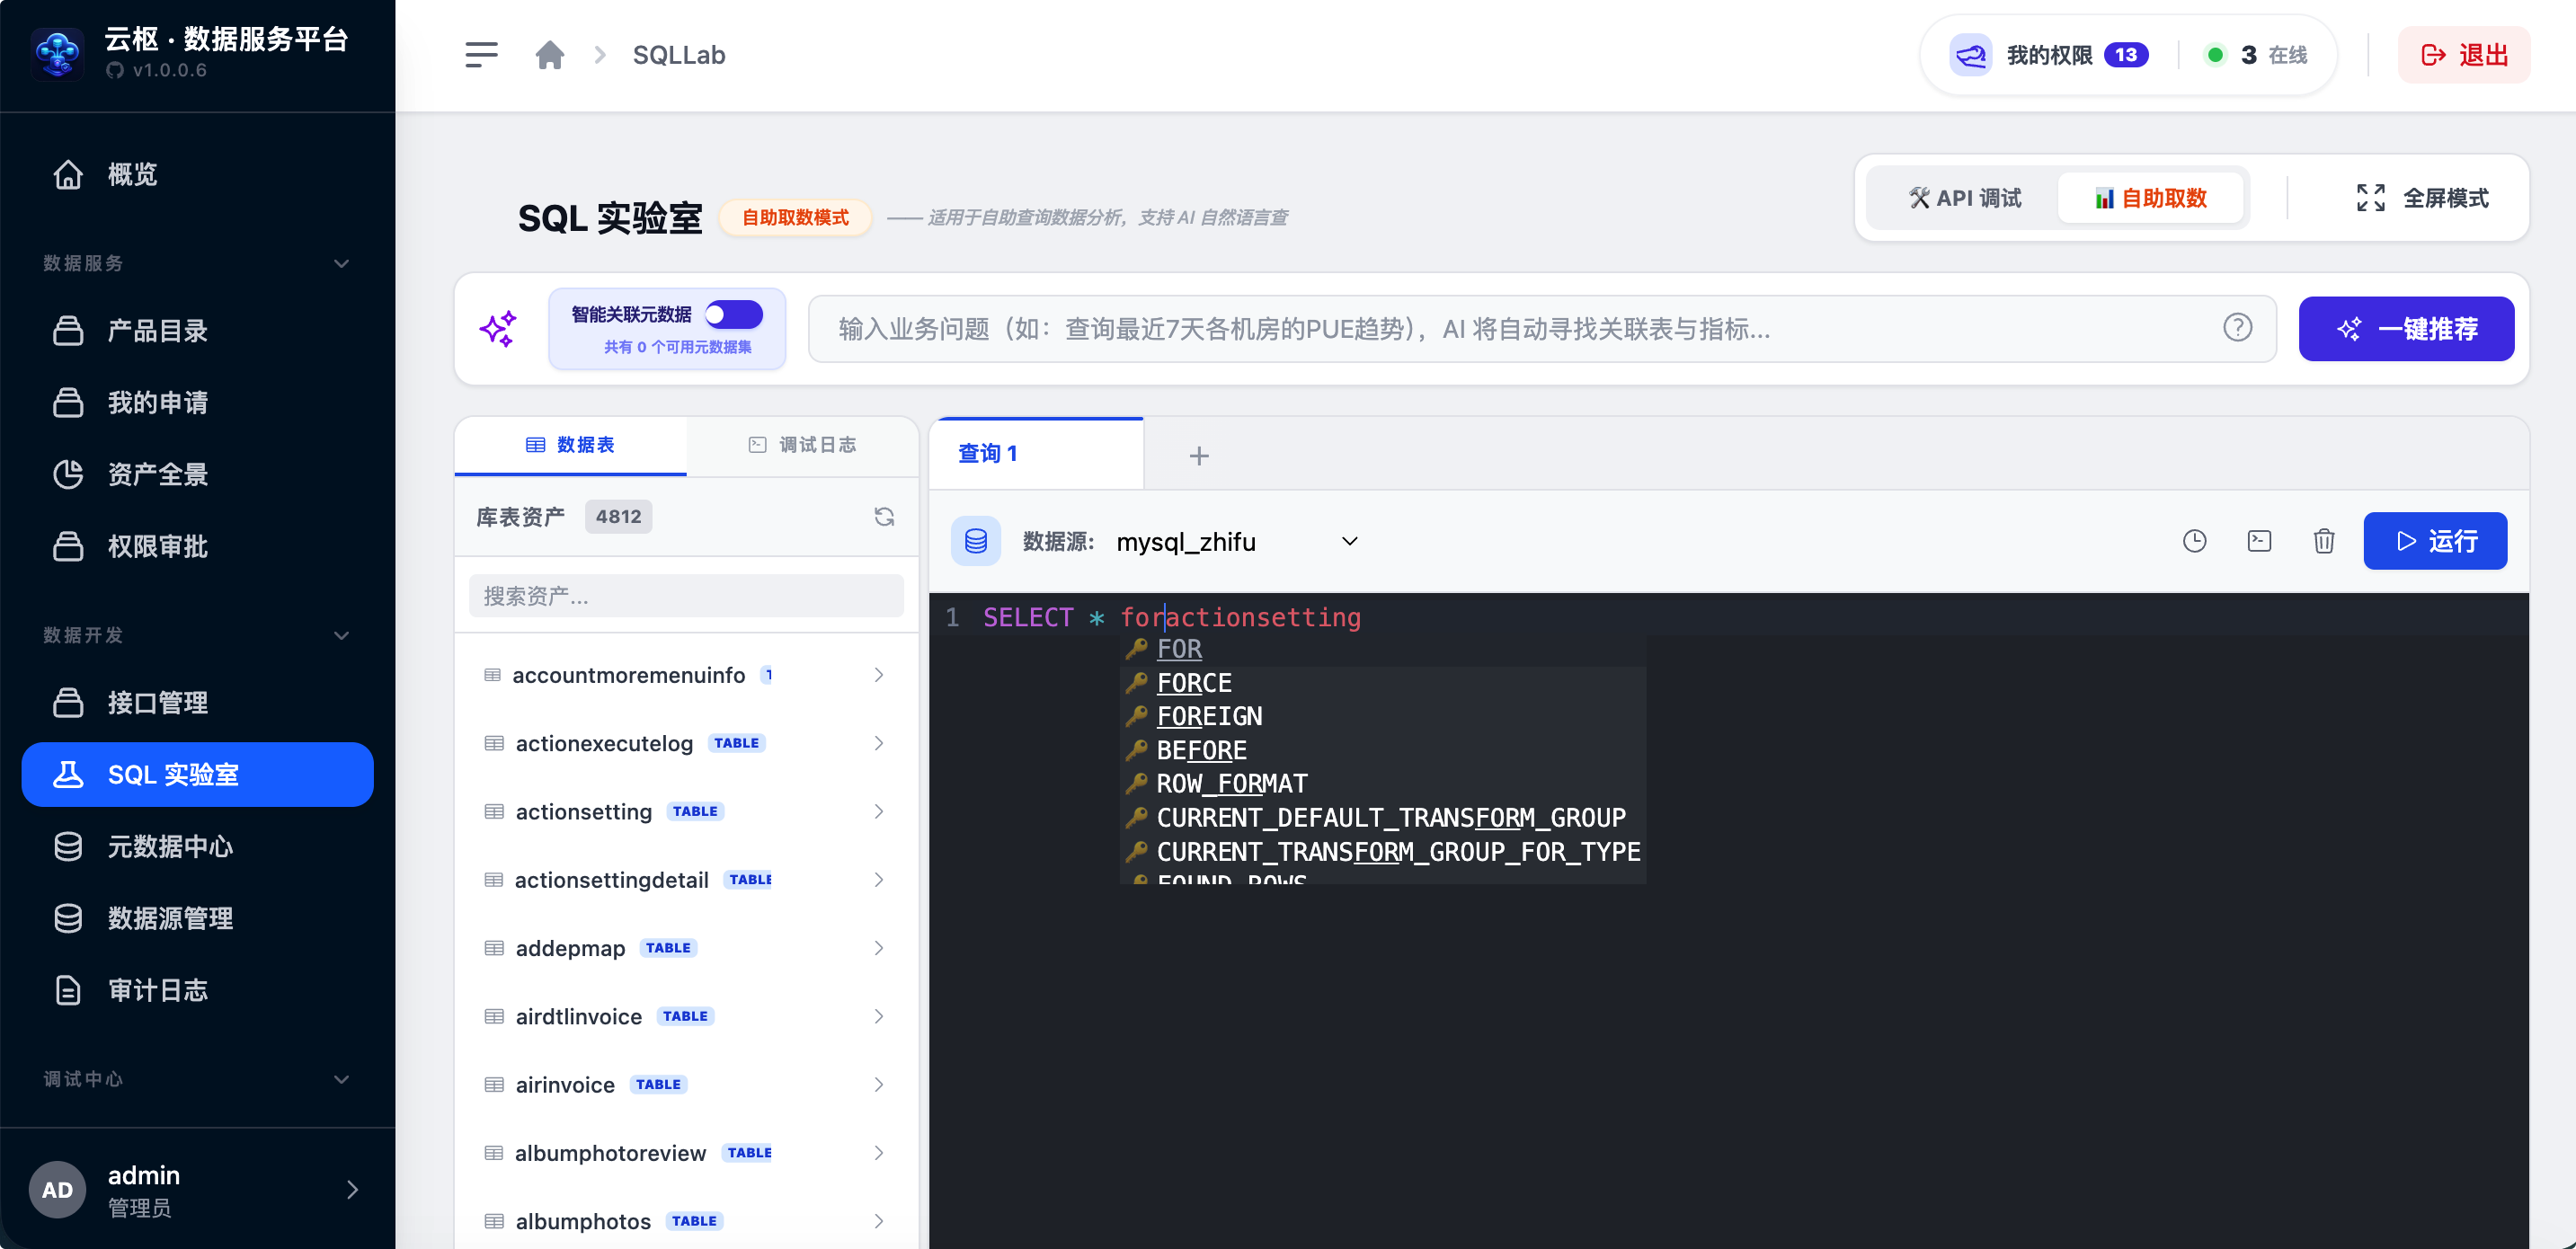The image size is (2576, 1249).
Task: Choose ROW_FORMAT autocomplete suggestion
Action: tap(1383, 784)
